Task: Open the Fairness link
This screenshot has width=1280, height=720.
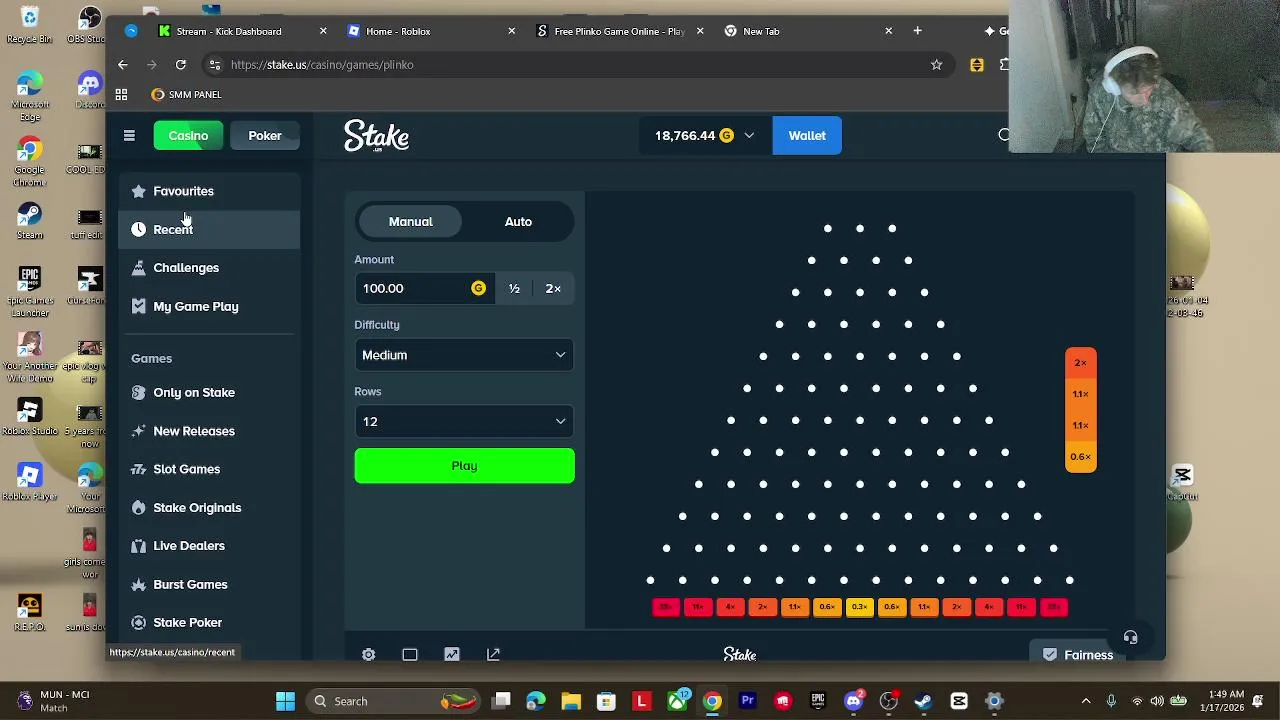Action: click(1079, 655)
